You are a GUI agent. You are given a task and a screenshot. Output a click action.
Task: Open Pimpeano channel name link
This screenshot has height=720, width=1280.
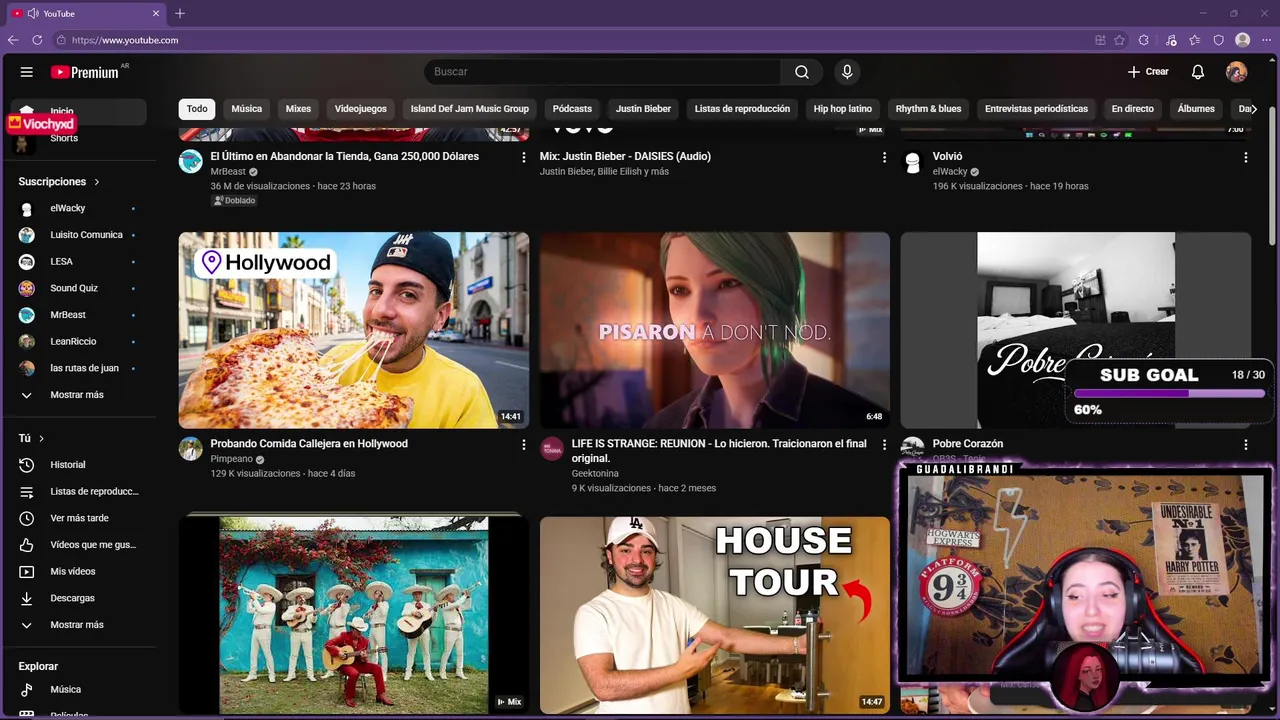pos(232,459)
